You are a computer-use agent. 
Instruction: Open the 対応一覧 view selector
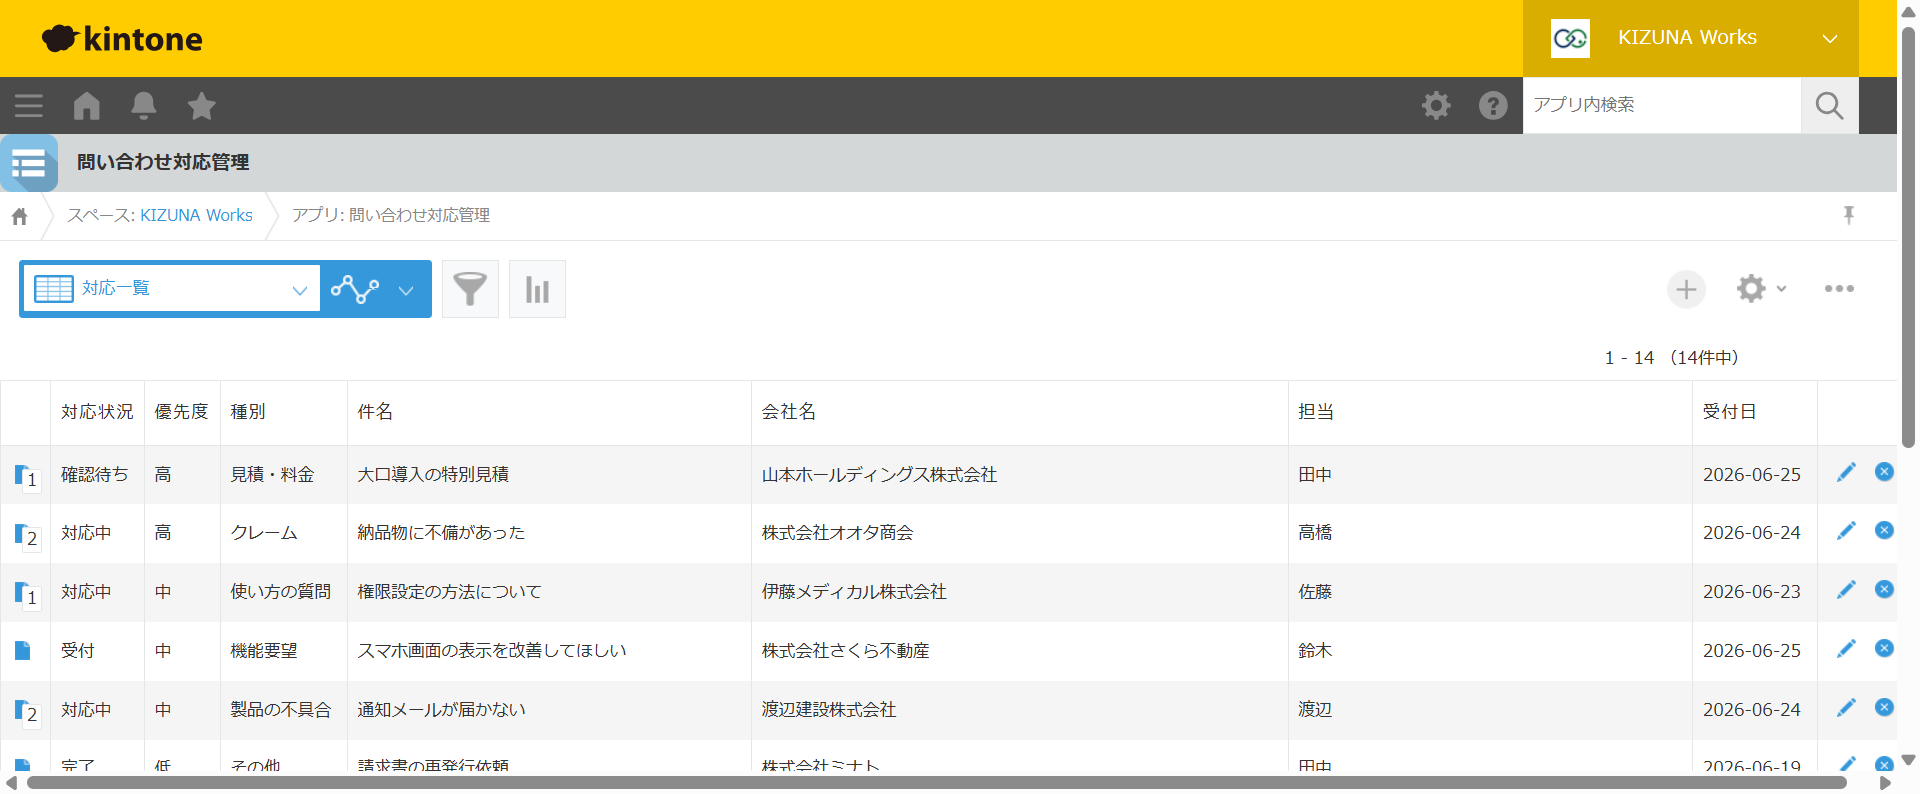[172, 289]
